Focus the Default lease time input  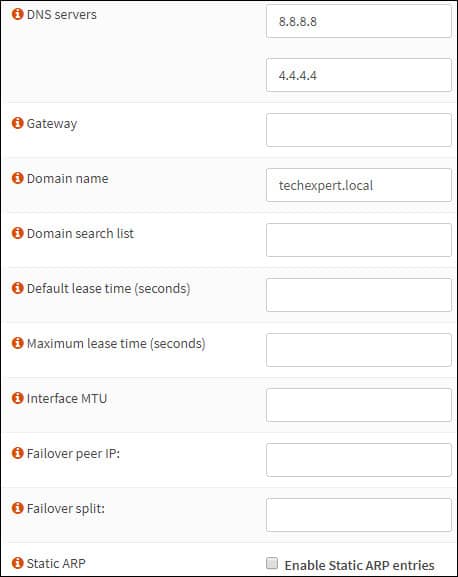[359, 295]
